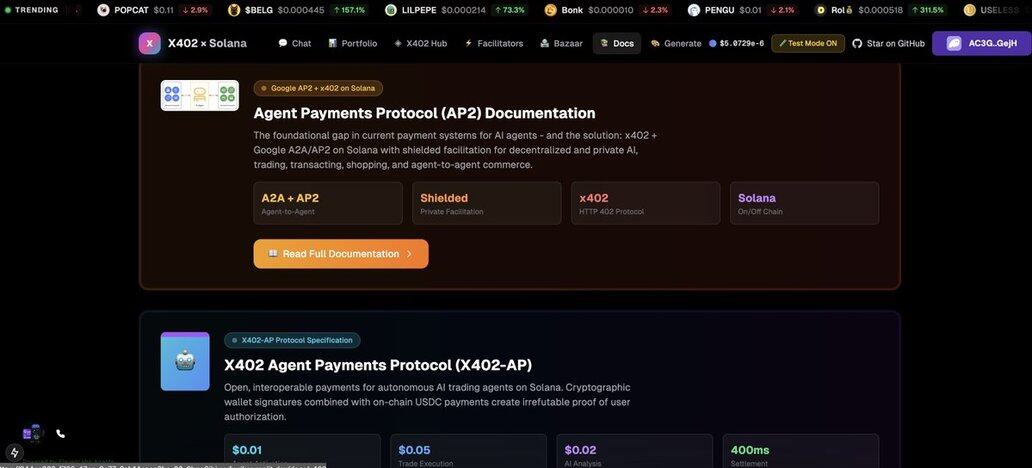Navigate to Facilitators
1032x468 pixels.
(x=493, y=43)
